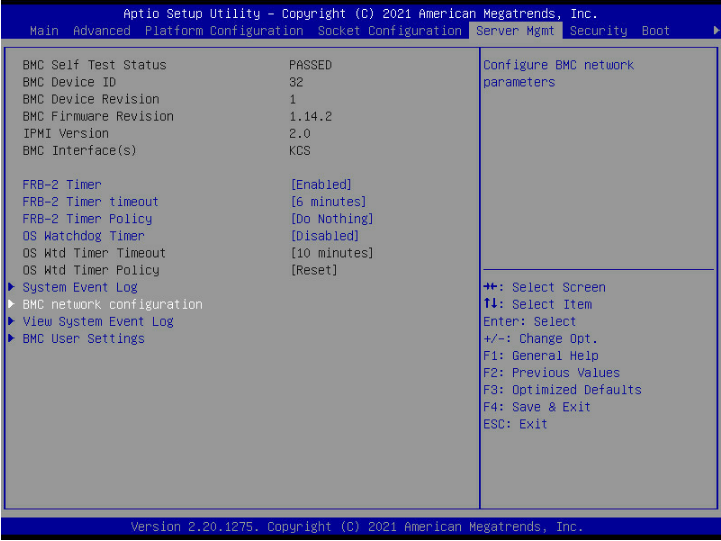Viewport: 721px width, 541px height.
Task: Click the arrow icon beside System Event Log
Action: (x=11, y=287)
